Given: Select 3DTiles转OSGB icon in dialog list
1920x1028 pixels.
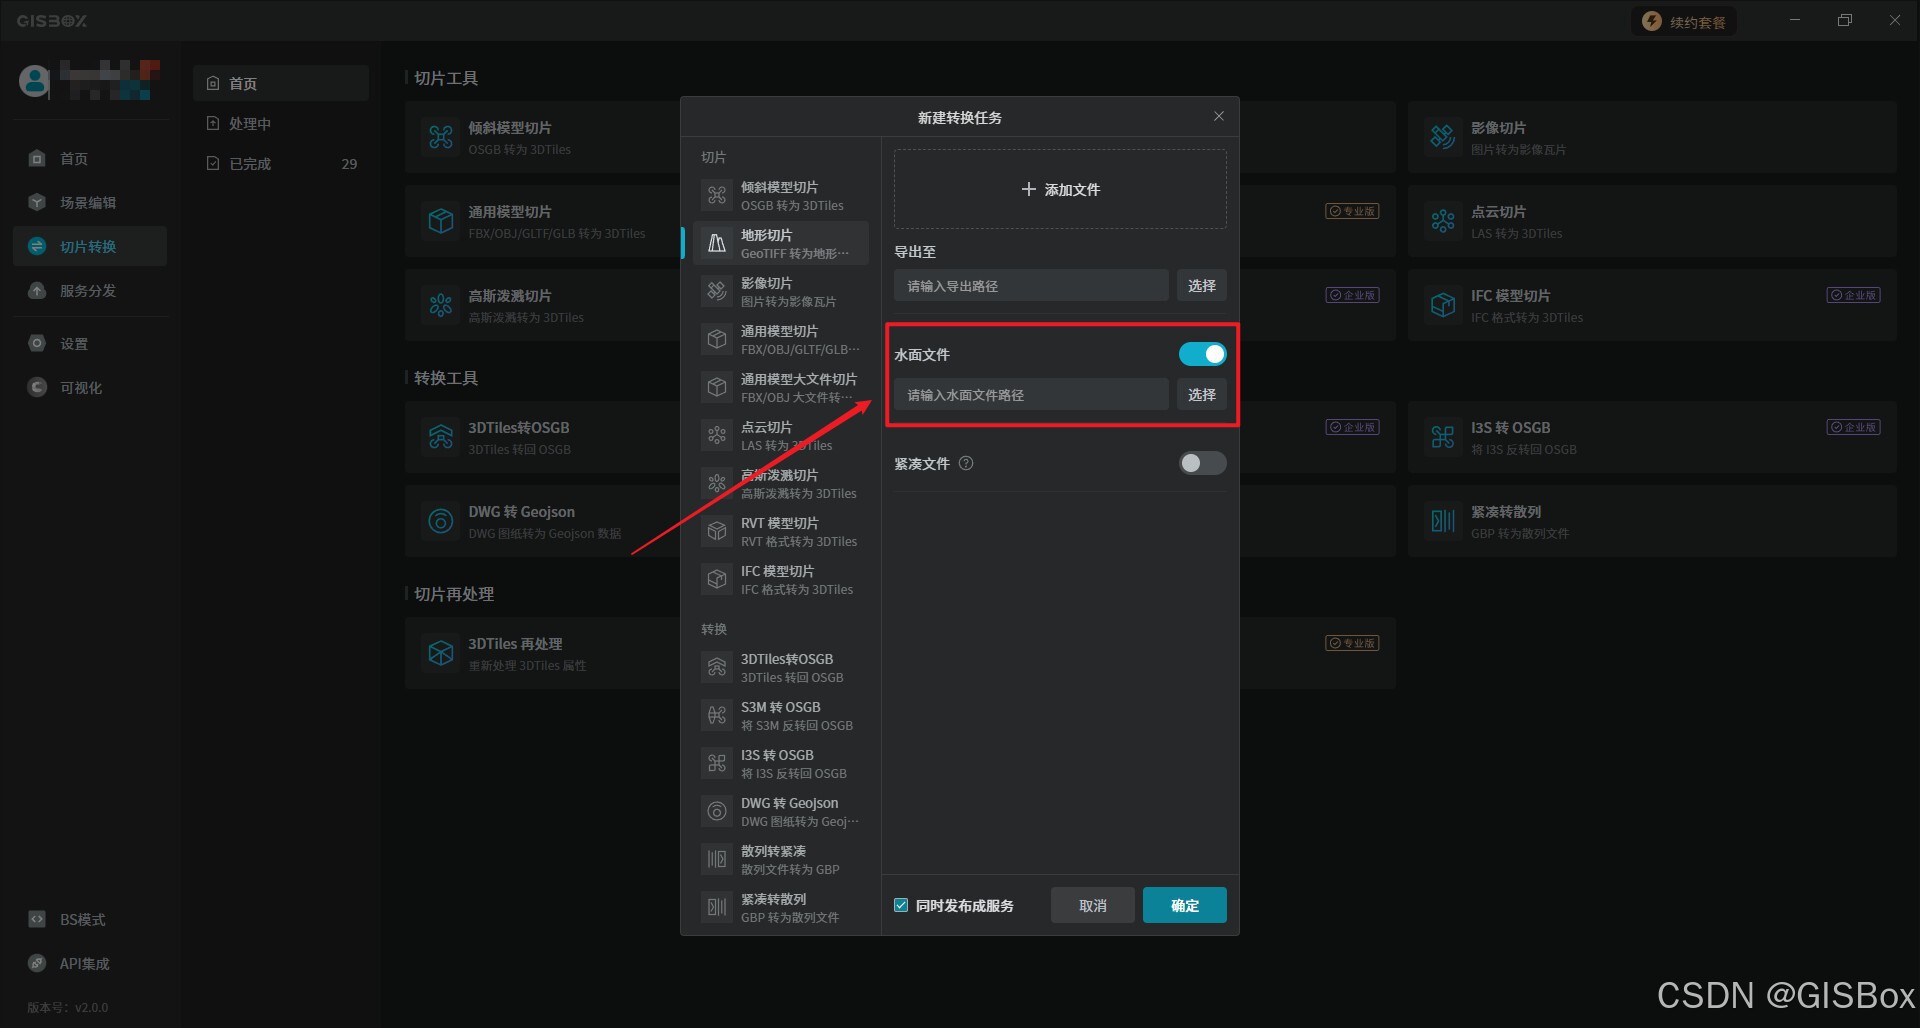Looking at the screenshot, I should click(717, 667).
